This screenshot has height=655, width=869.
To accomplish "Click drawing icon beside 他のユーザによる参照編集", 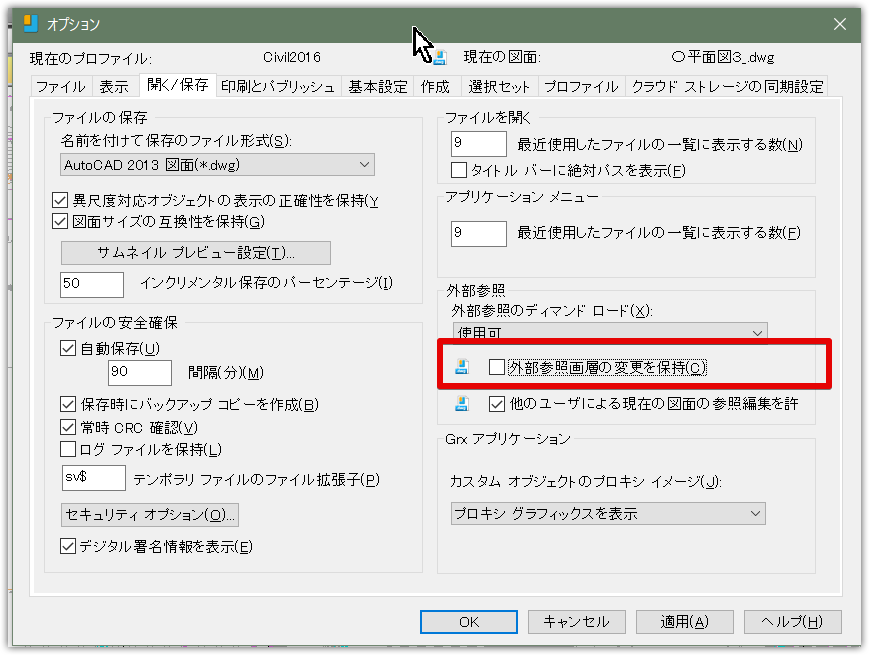I will (462, 403).
